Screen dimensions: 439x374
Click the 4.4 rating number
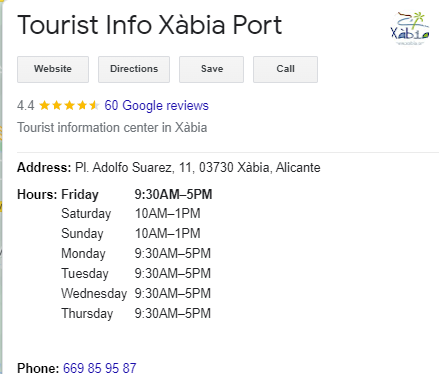[26, 106]
